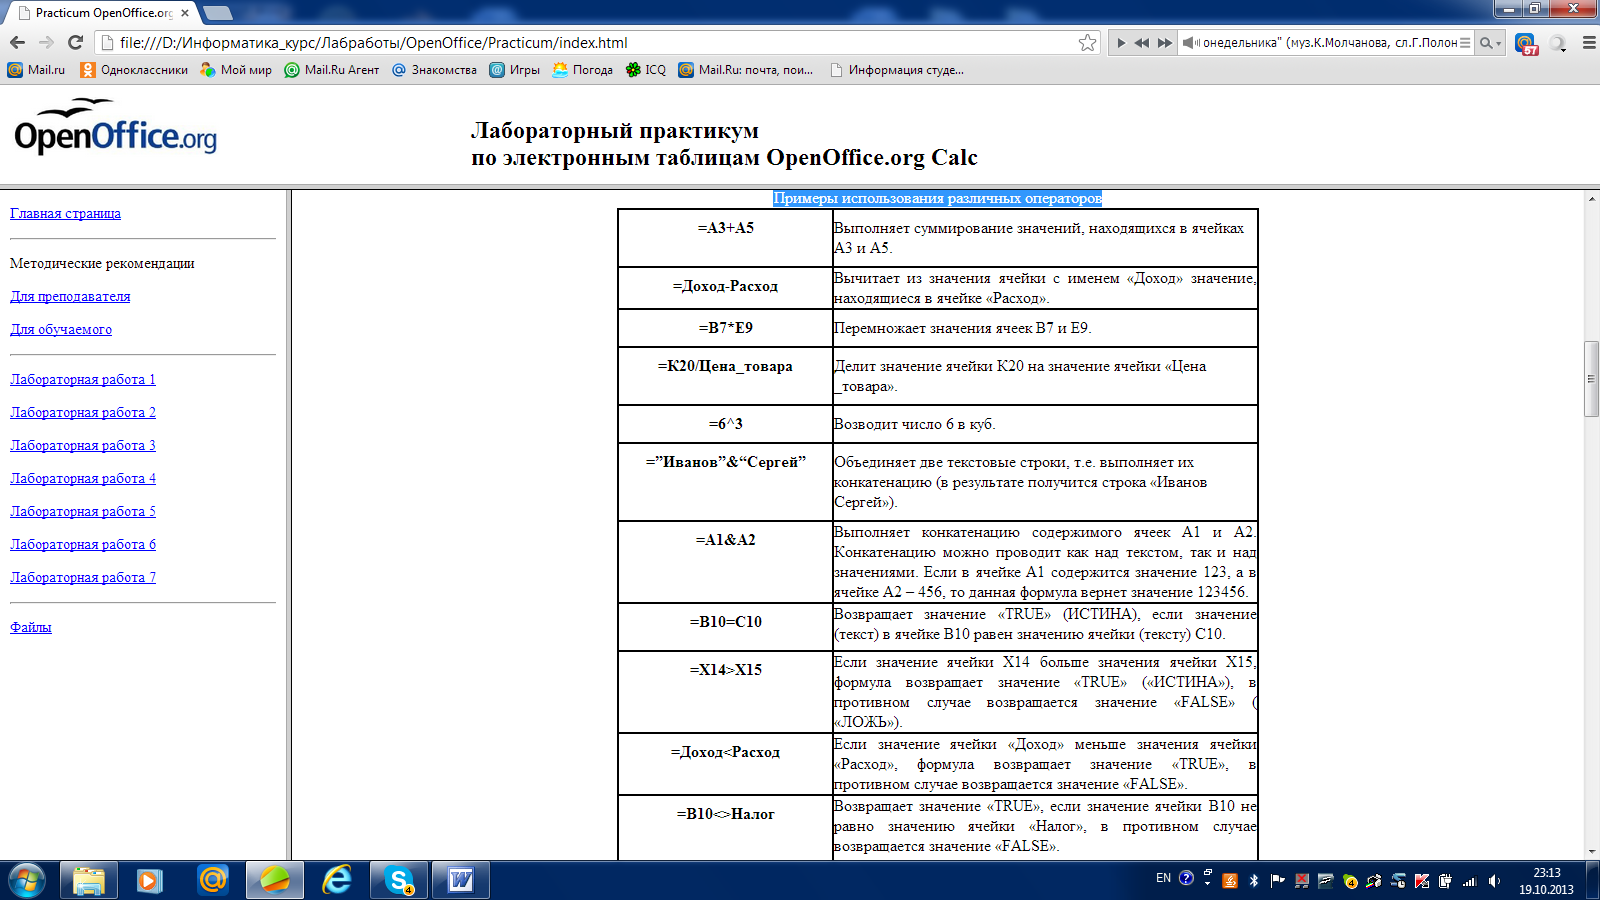Open Windows Explorer from the taskbar
1600x900 pixels.
(89, 880)
